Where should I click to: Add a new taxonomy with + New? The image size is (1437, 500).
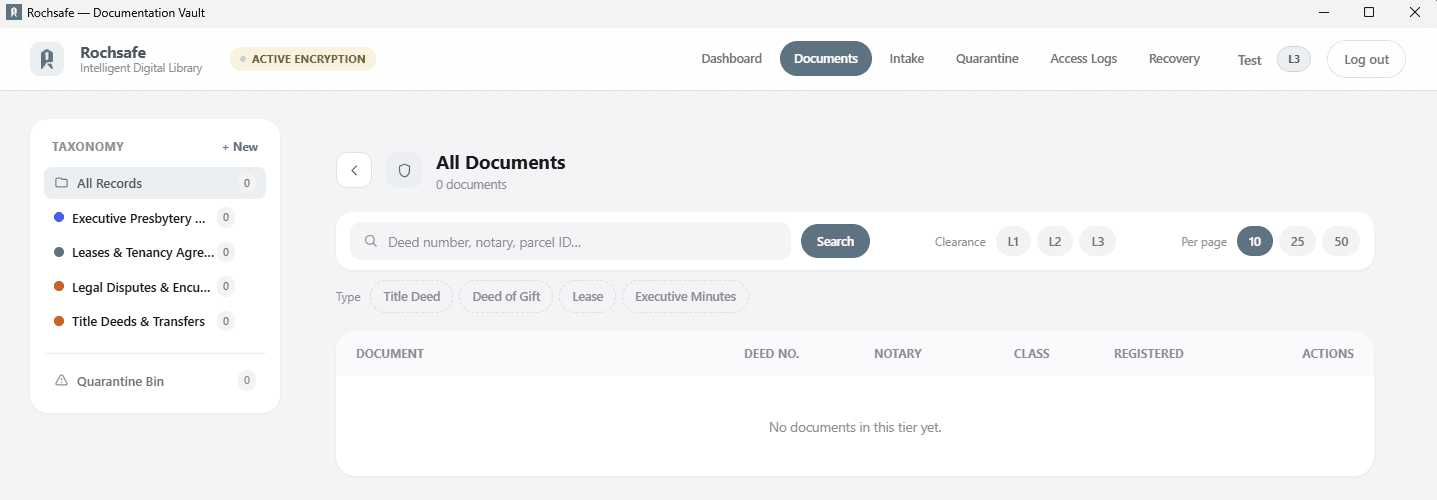pos(240,147)
